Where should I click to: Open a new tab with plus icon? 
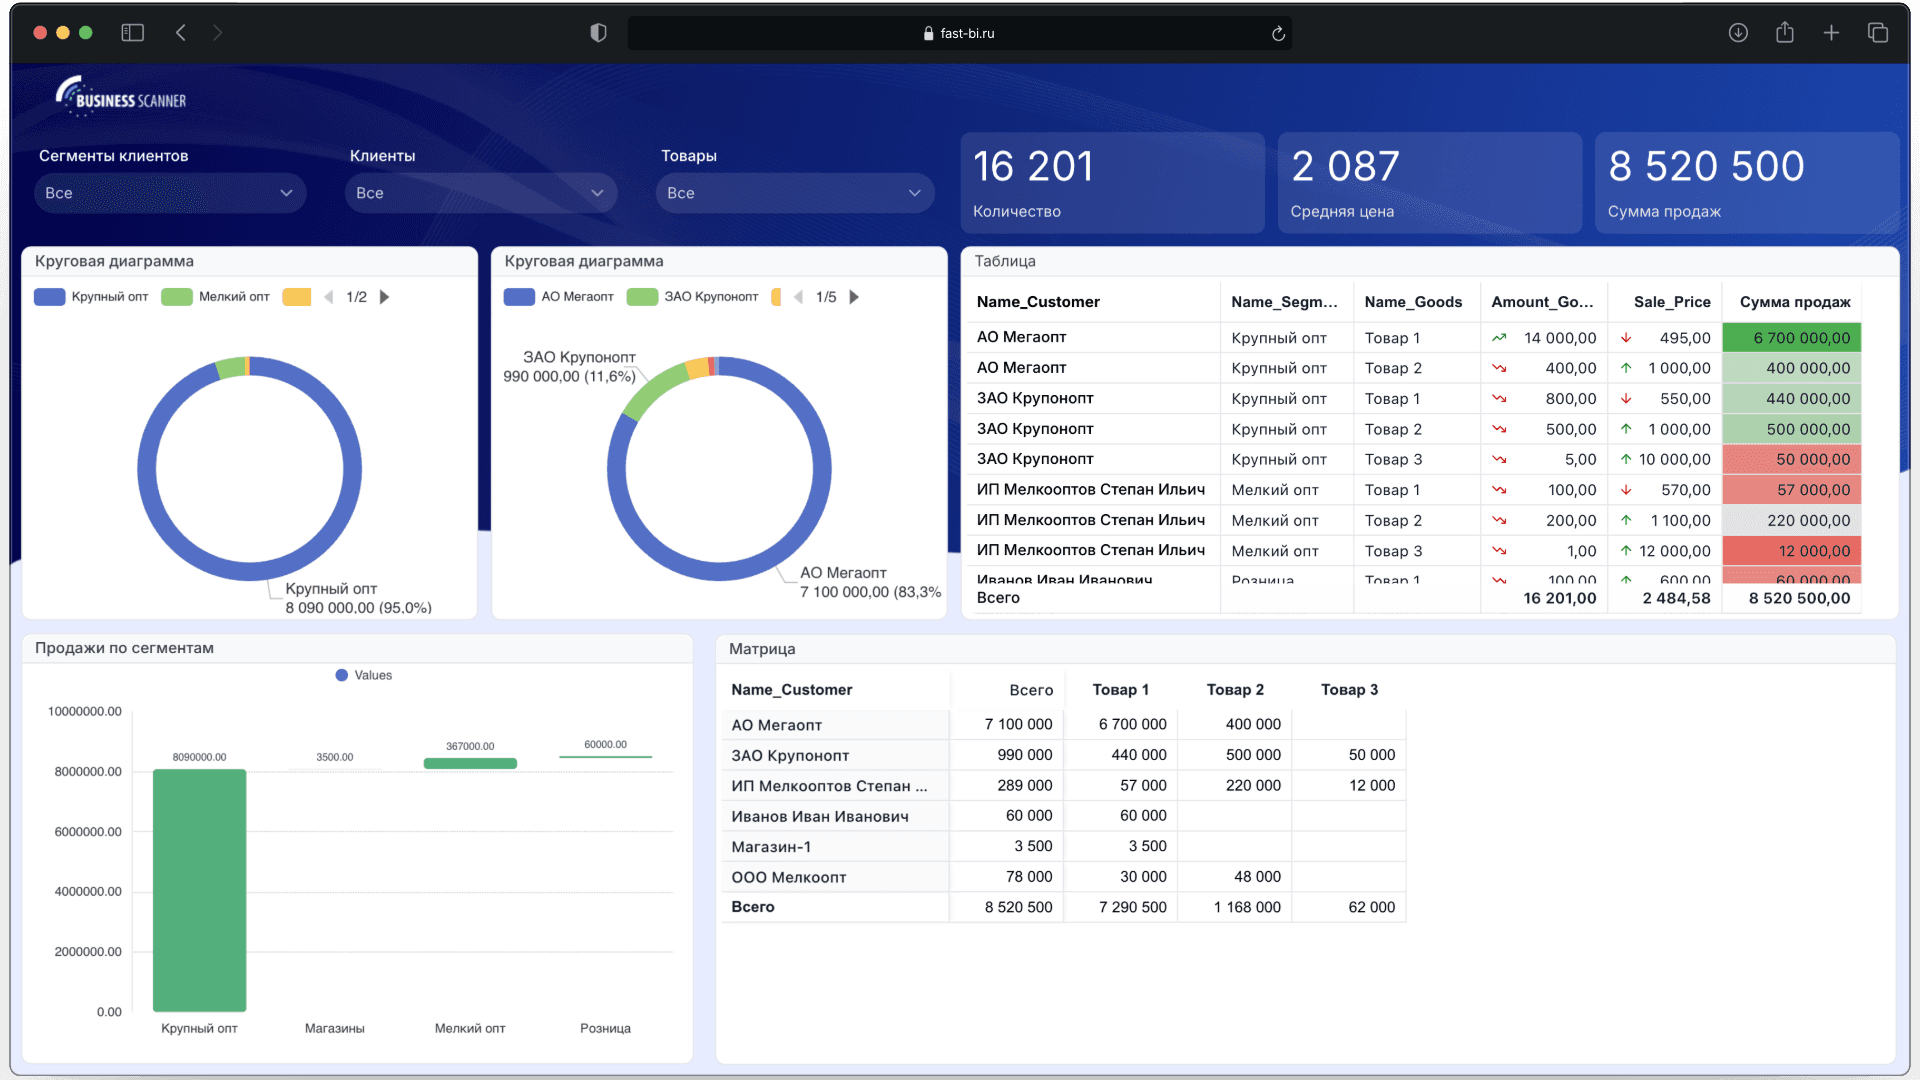[1831, 33]
